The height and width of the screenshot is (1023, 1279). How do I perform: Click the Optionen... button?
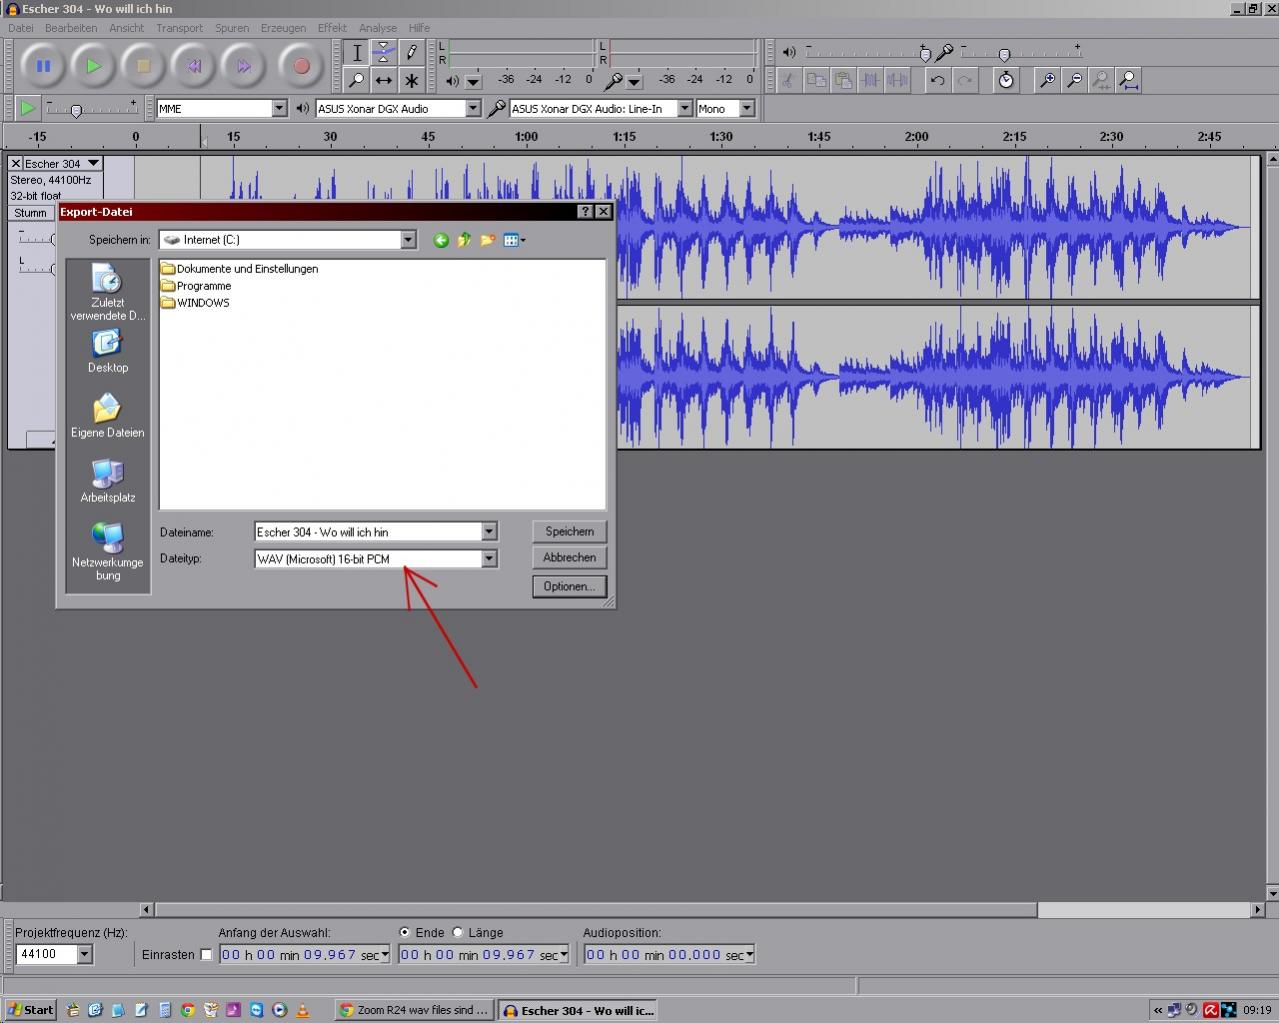coord(569,587)
